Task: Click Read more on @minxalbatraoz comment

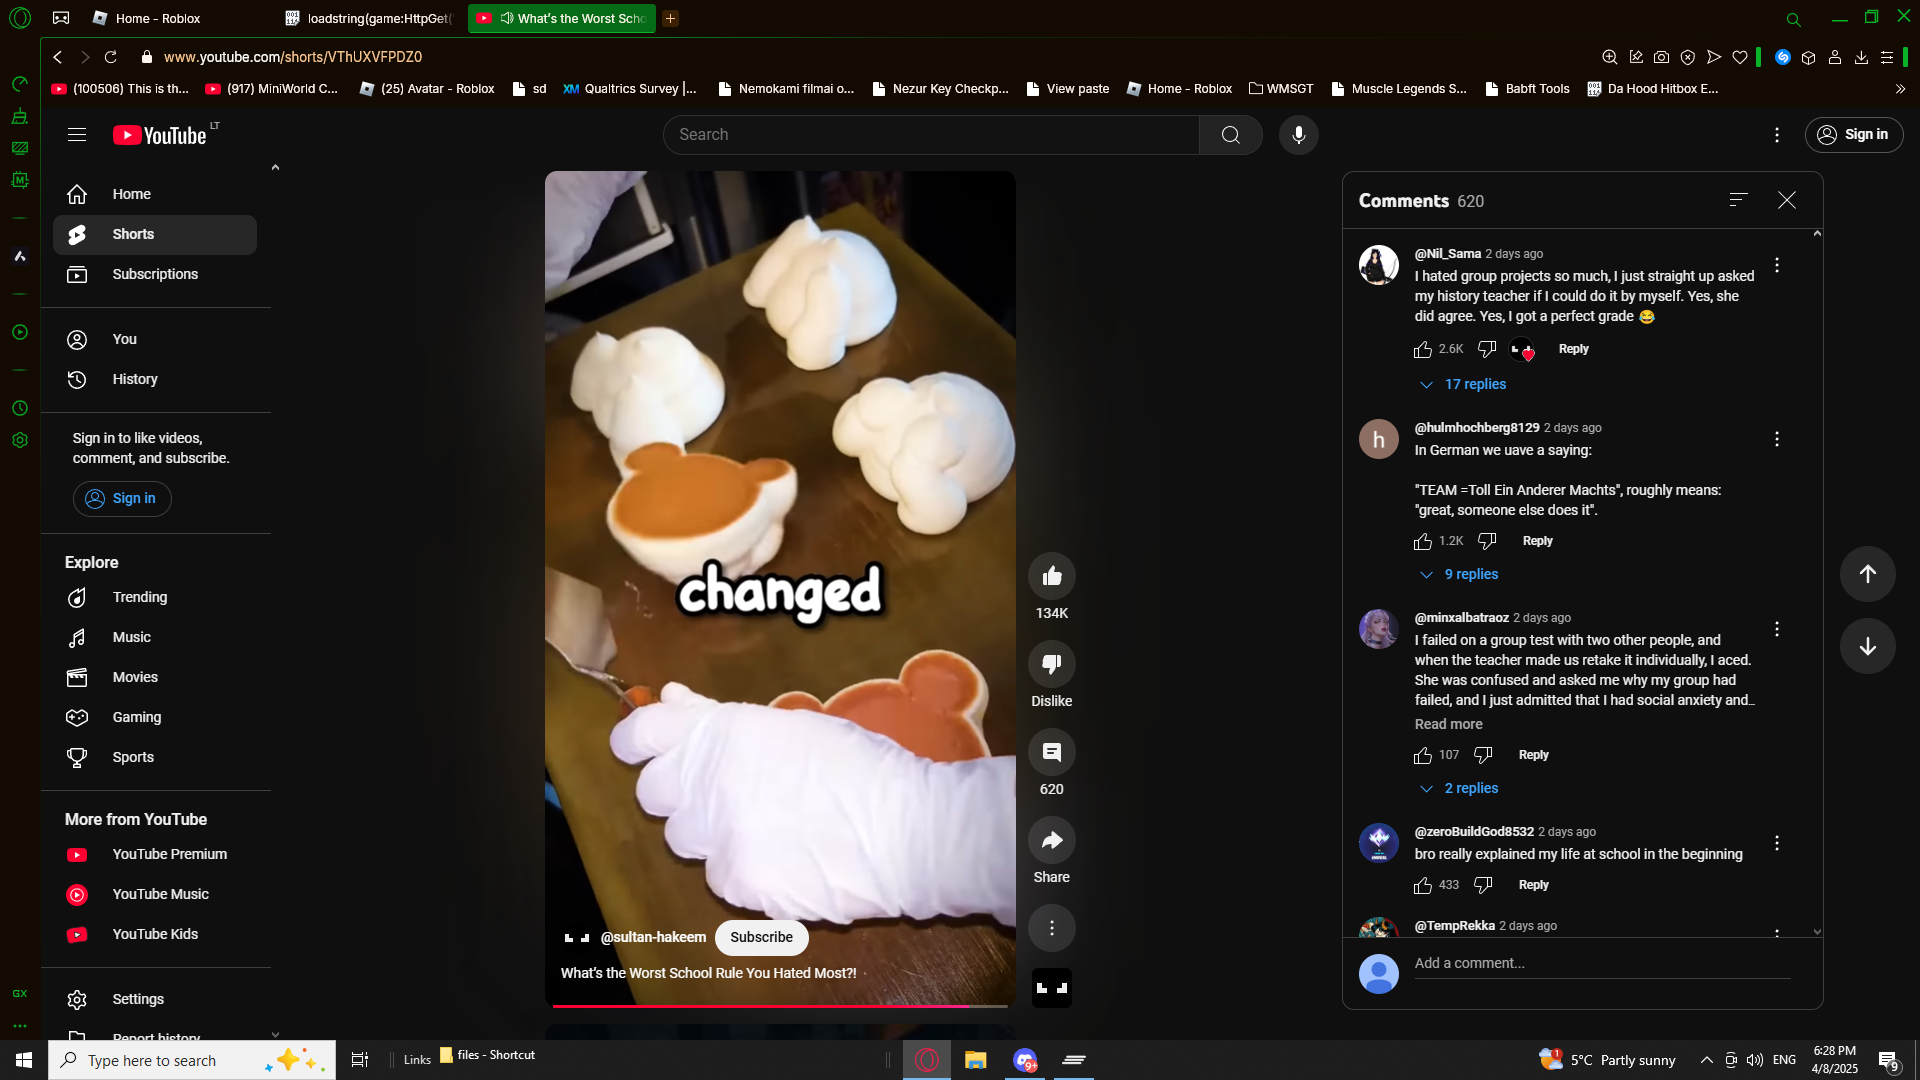Action: (1448, 724)
